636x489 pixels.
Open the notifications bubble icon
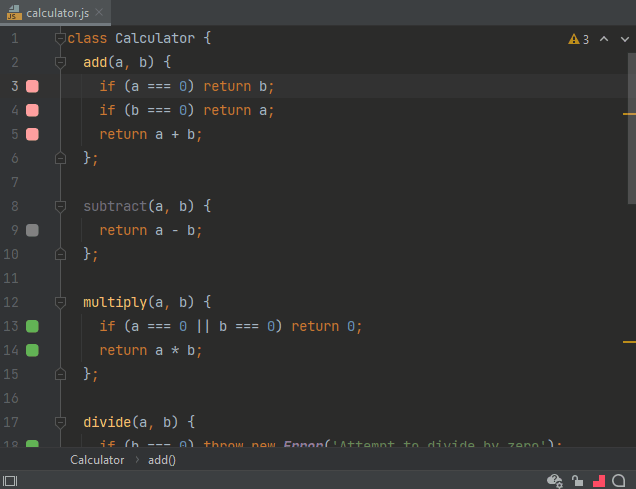pos(620,480)
